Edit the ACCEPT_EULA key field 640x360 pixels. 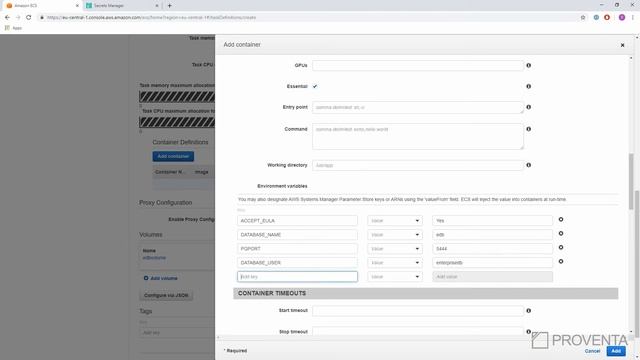297,221
